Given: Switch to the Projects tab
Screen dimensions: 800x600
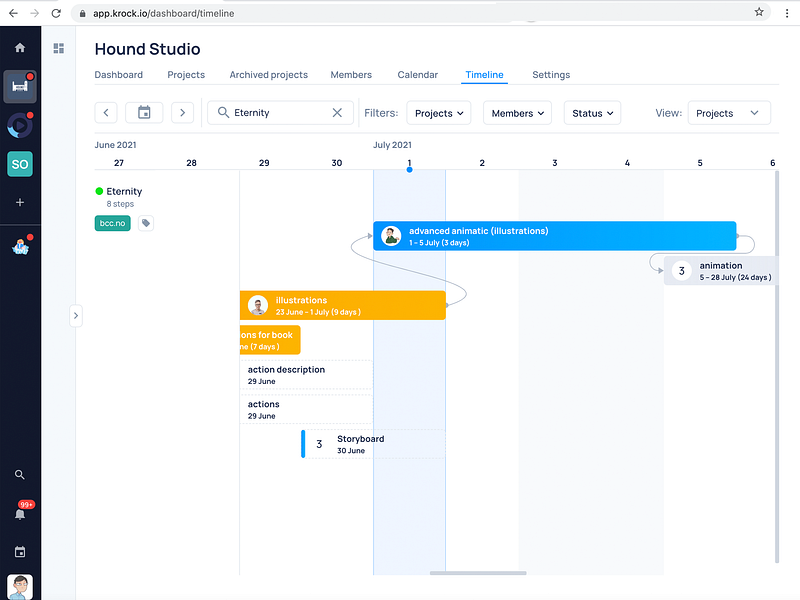Looking at the screenshot, I should (186, 74).
